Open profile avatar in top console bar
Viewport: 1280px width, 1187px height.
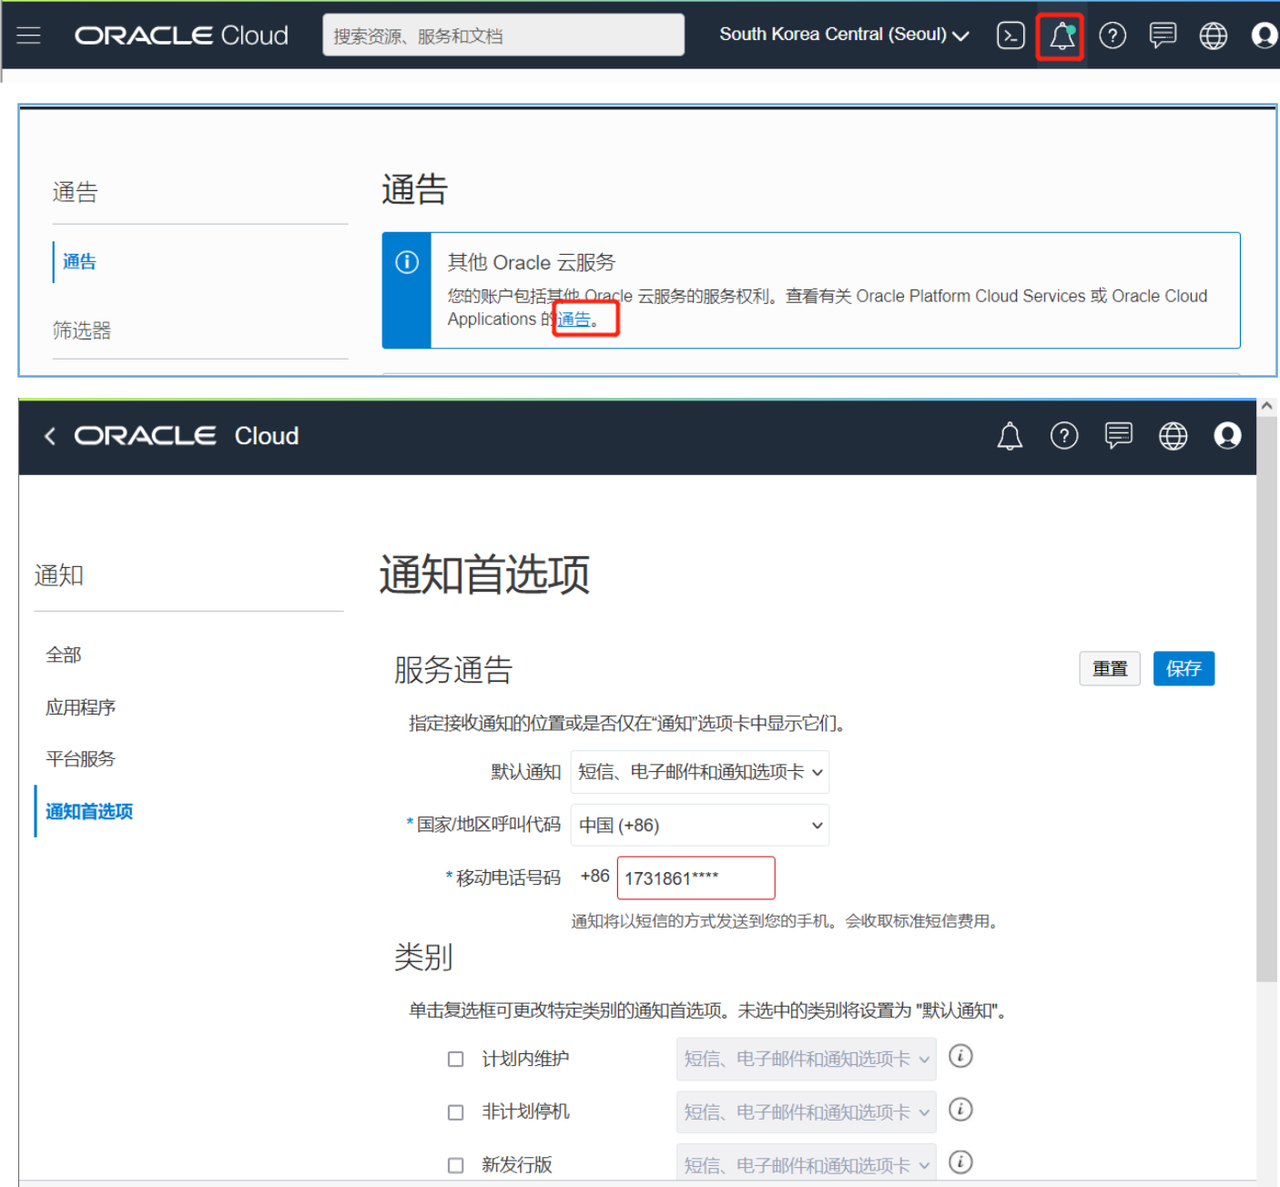click(1265, 36)
